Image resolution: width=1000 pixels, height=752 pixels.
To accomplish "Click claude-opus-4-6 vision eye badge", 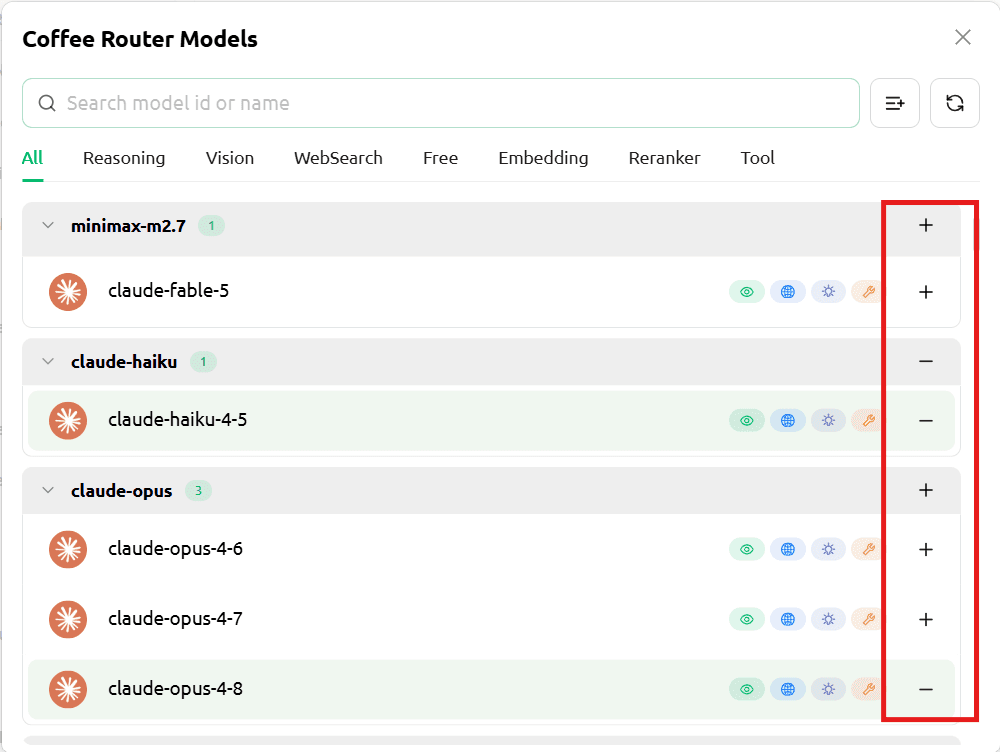I will click(747, 550).
